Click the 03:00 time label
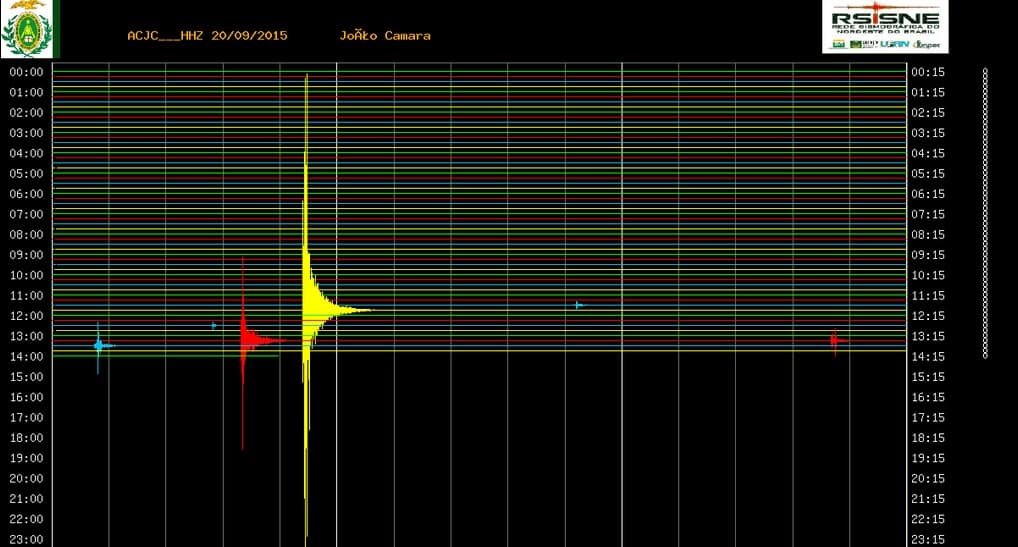Image resolution: width=1018 pixels, height=547 pixels. coord(27,133)
